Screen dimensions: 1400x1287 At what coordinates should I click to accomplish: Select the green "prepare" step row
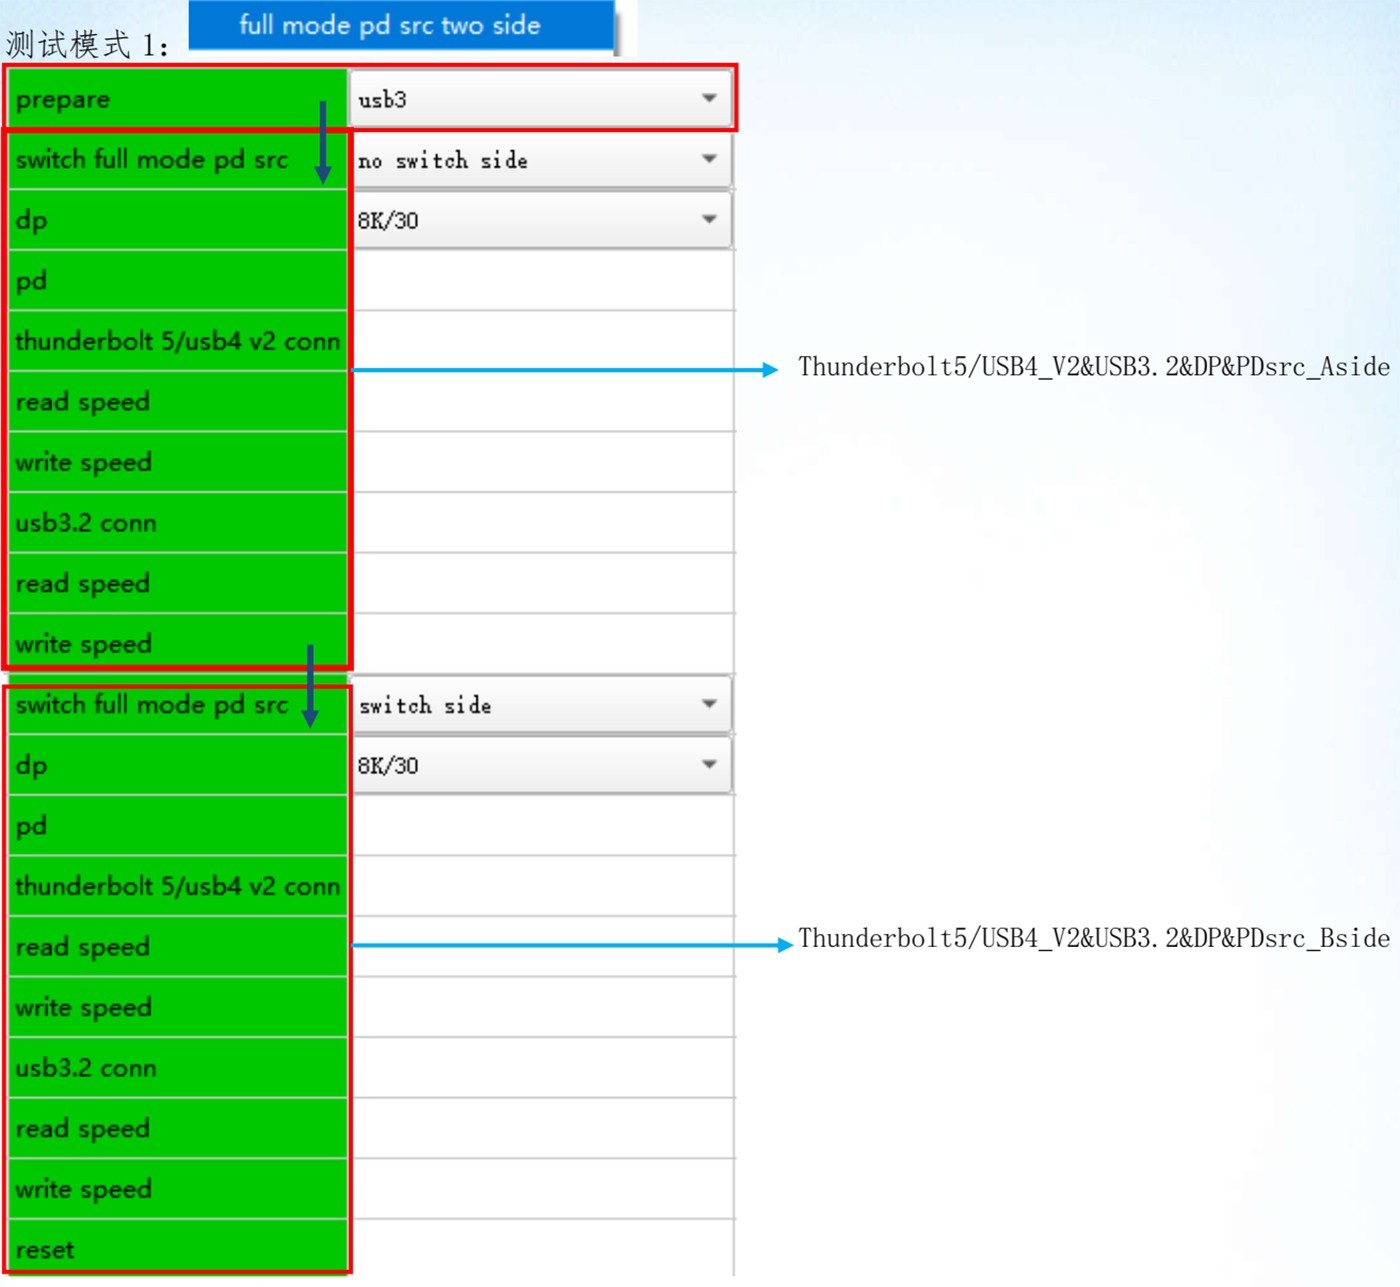[177, 100]
